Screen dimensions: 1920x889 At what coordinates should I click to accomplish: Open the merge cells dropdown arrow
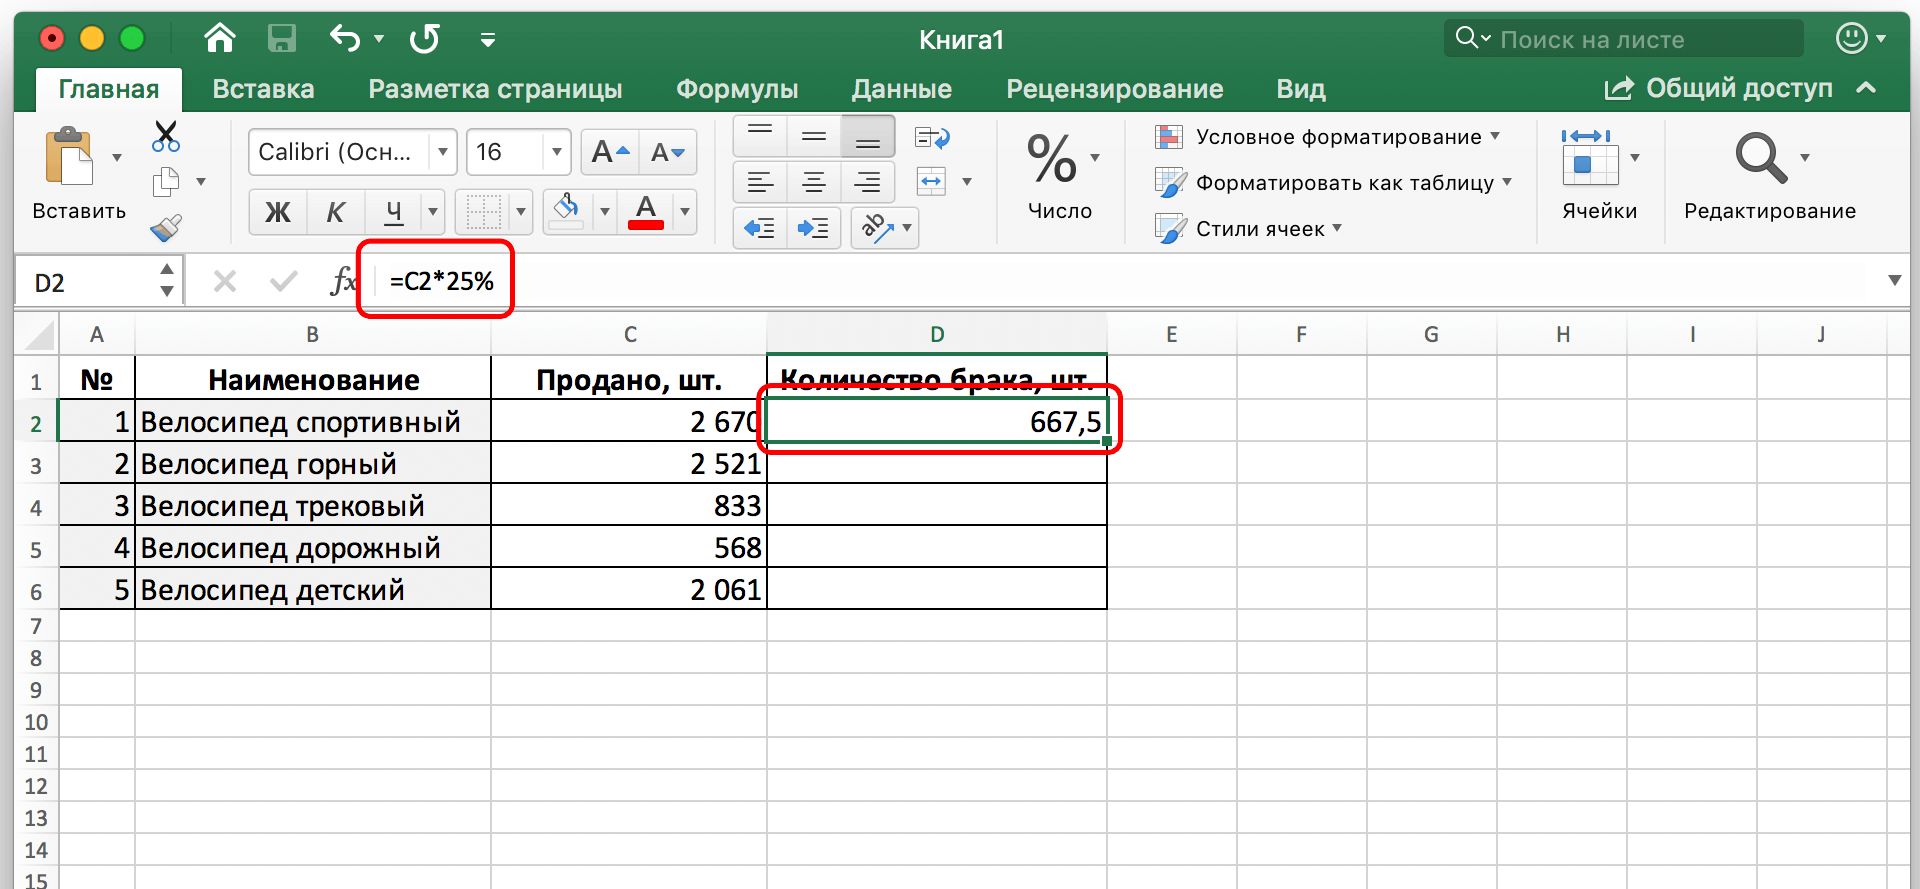pos(967,182)
